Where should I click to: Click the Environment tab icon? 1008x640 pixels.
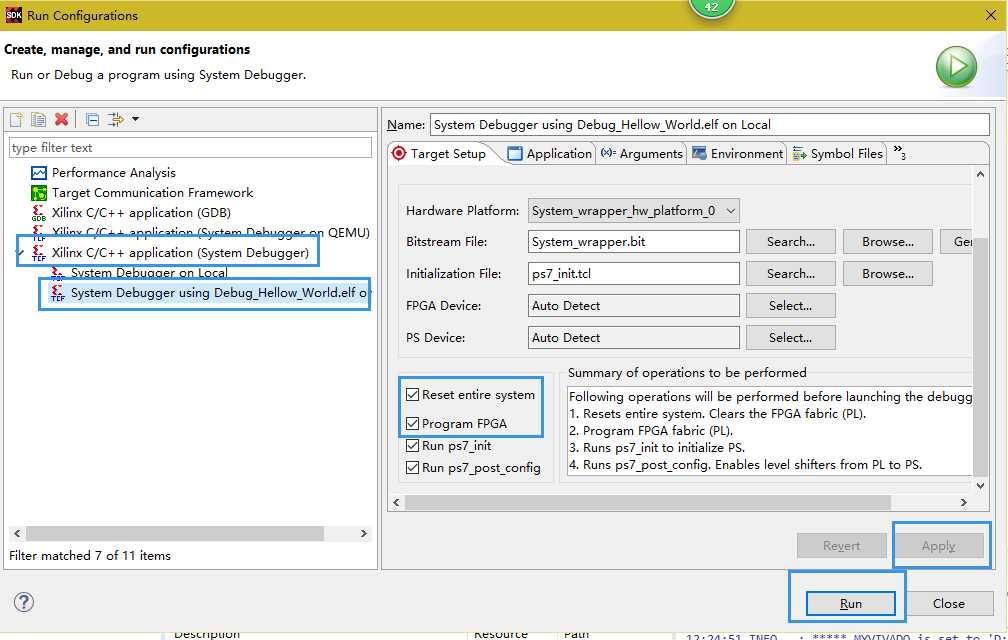[x=699, y=153]
